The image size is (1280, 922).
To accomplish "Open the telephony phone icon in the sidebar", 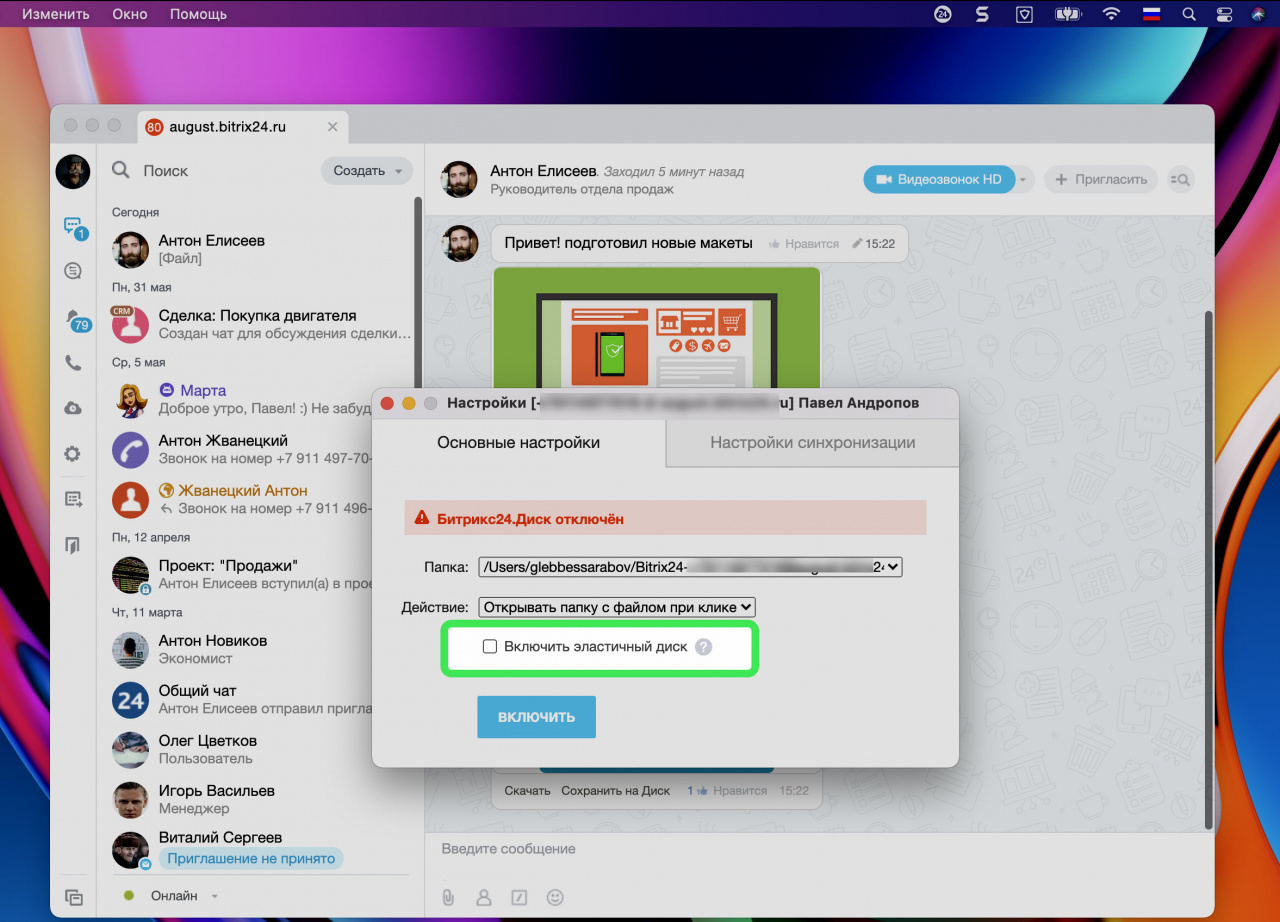I will tap(72, 363).
